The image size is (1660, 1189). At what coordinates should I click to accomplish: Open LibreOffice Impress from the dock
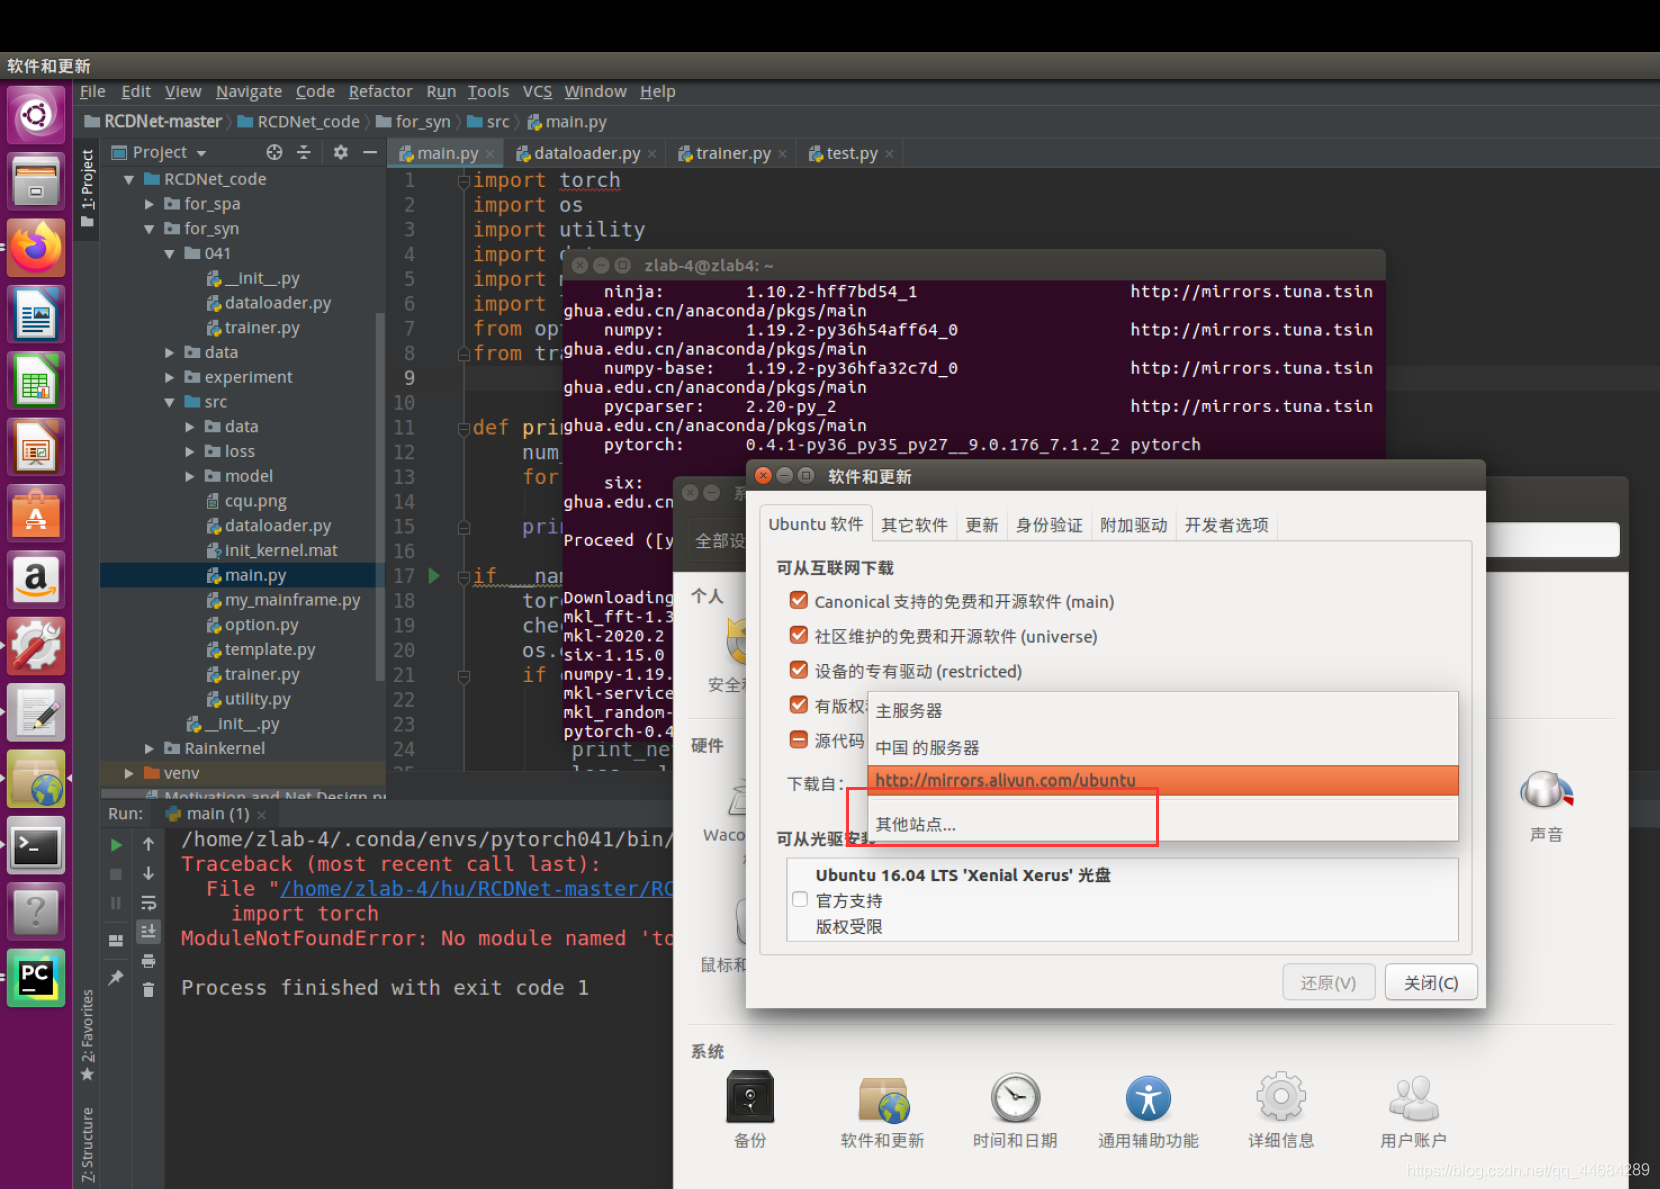[36, 446]
